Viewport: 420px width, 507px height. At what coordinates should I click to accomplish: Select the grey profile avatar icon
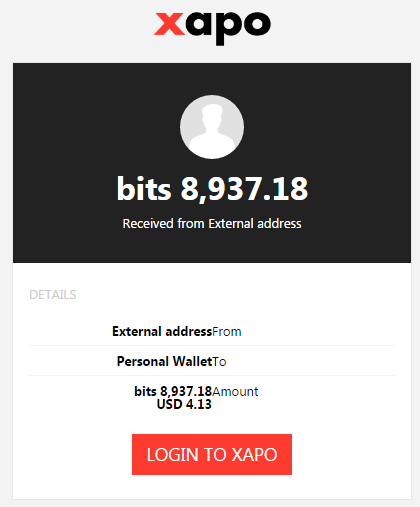click(212, 127)
